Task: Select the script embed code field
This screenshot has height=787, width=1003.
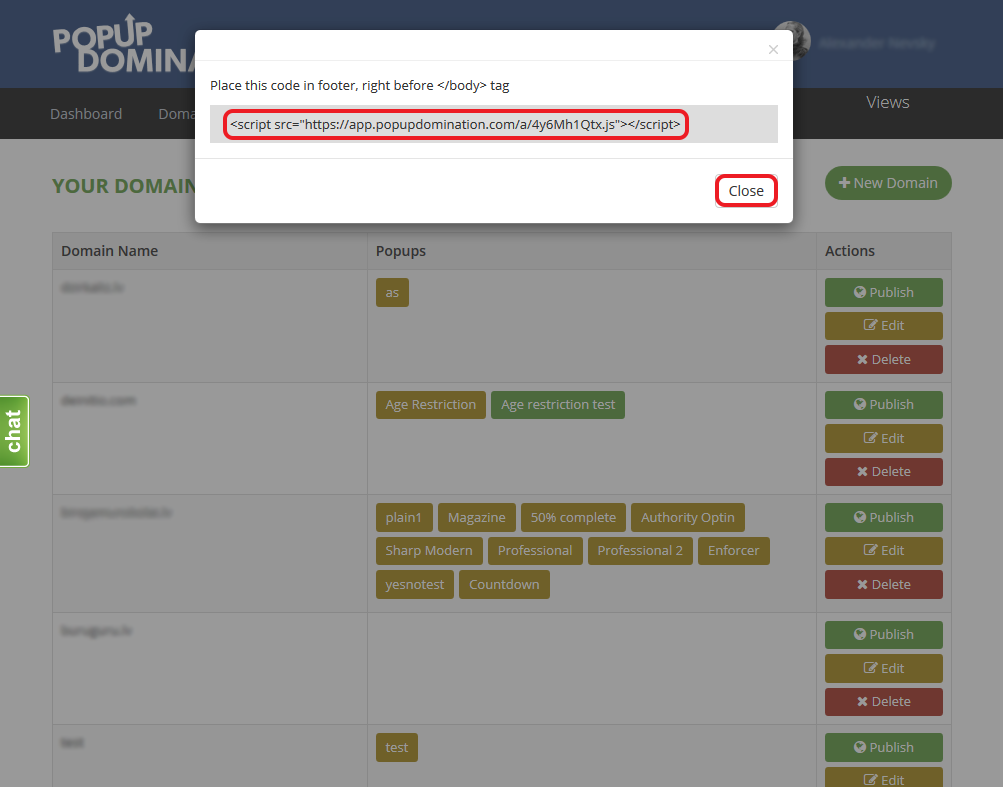Action: [493, 124]
